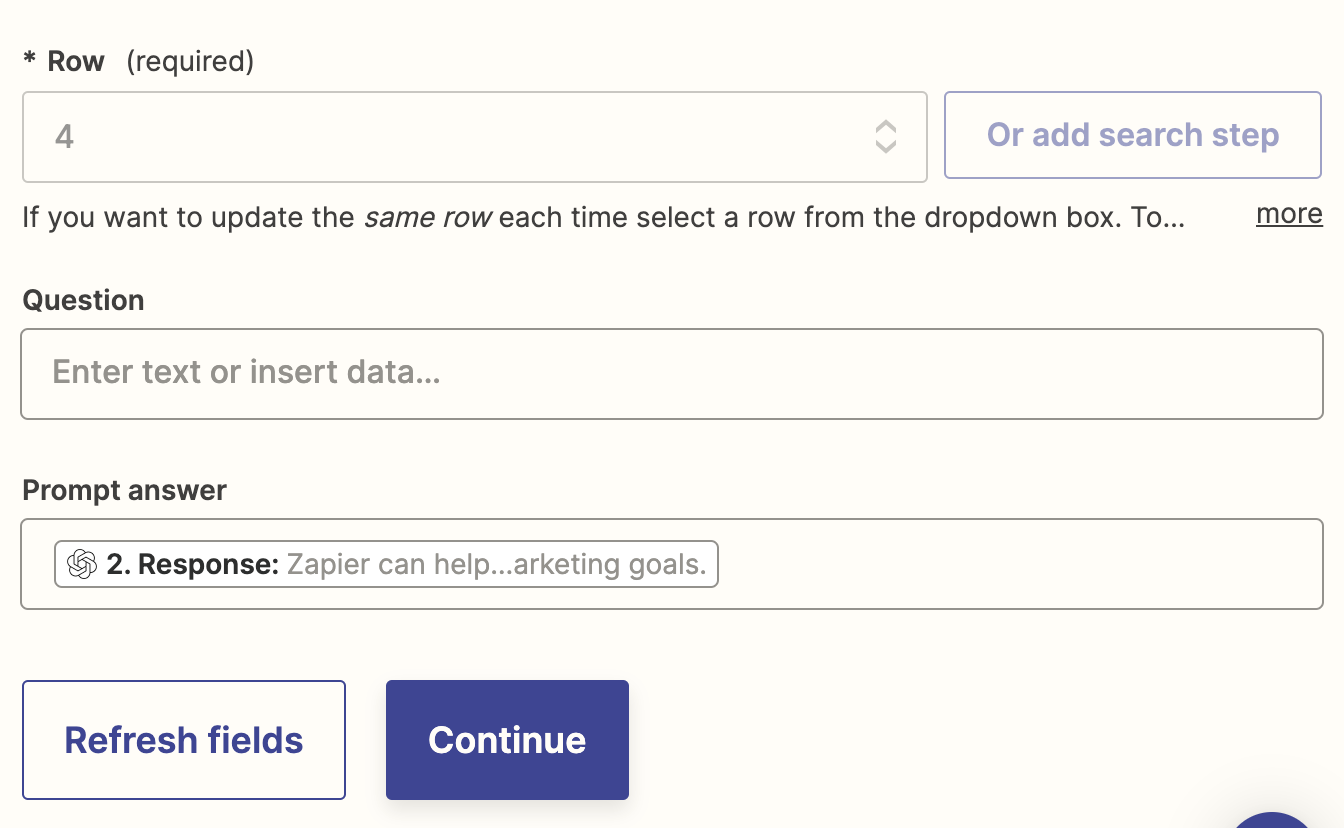Click the "(required)" text next to Row

click(190, 62)
